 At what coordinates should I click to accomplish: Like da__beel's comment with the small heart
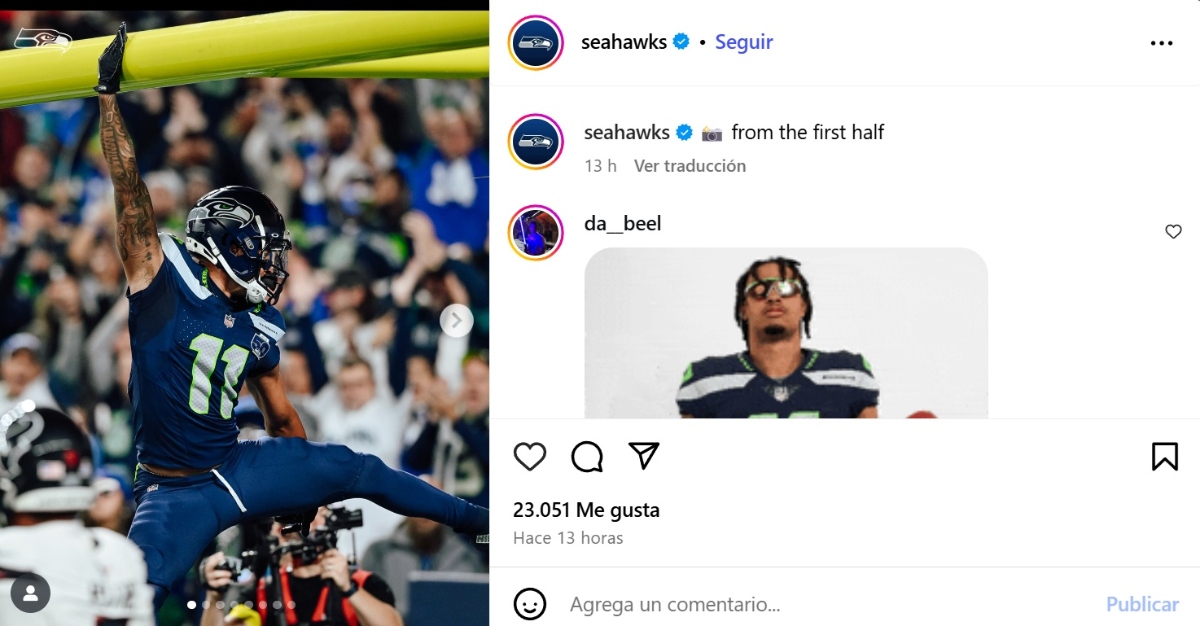click(x=1174, y=232)
